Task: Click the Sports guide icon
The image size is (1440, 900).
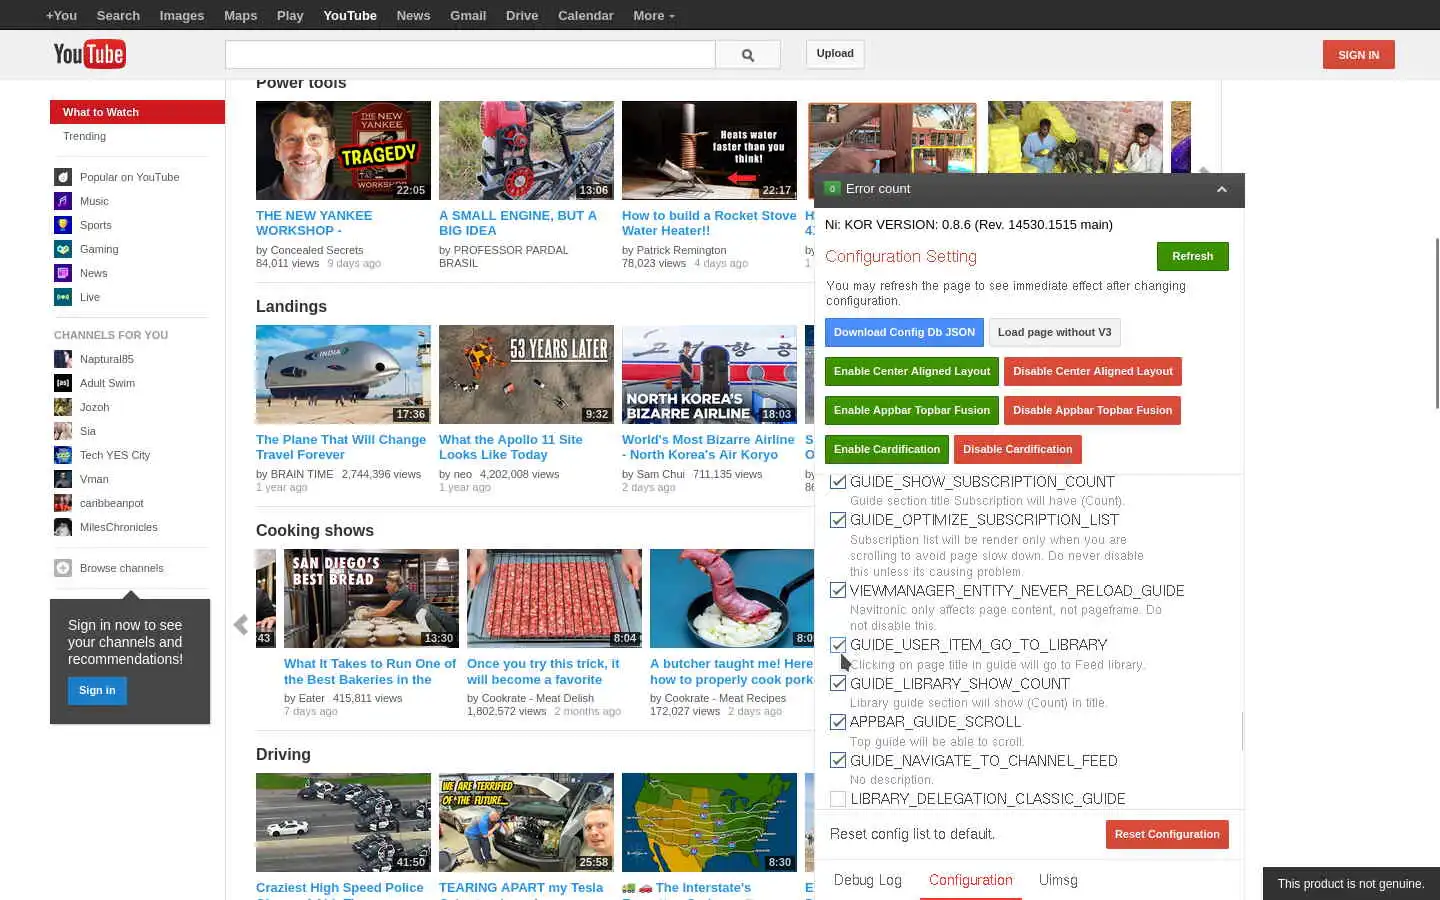Action: (x=63, y=225)
